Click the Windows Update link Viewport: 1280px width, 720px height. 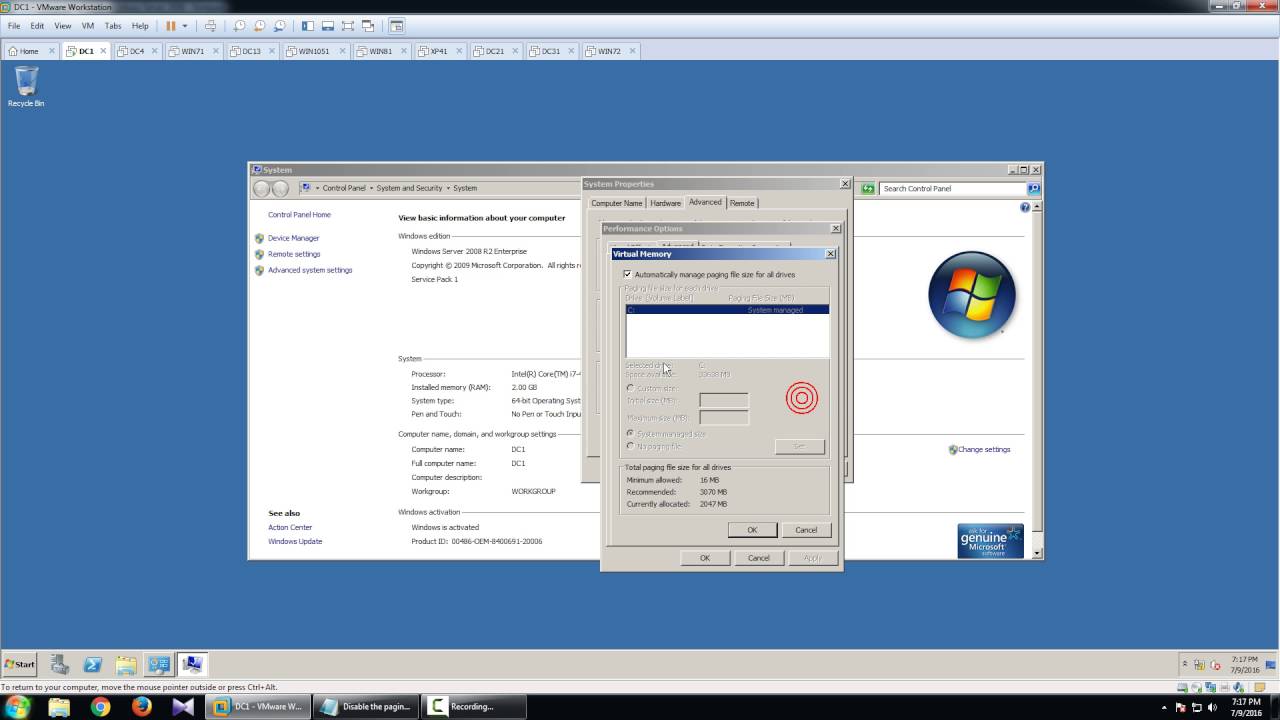coord(295,541)
